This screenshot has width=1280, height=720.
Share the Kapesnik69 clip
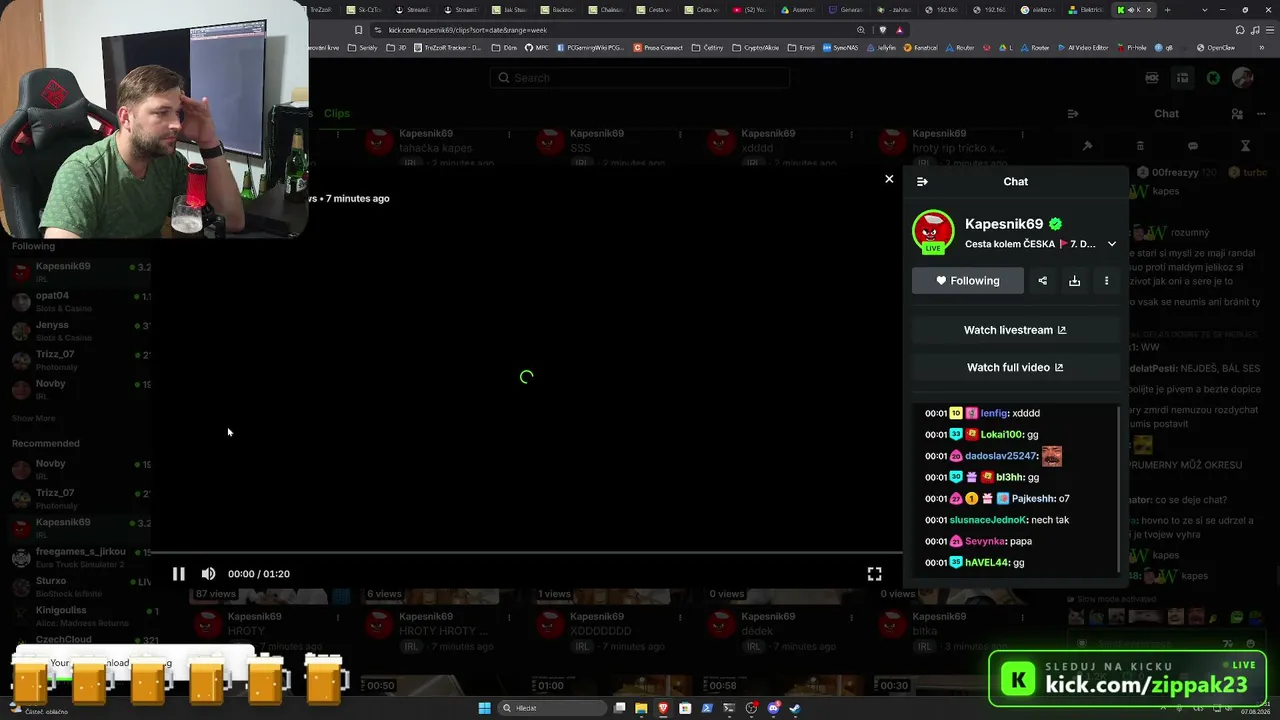point(1042,281)
